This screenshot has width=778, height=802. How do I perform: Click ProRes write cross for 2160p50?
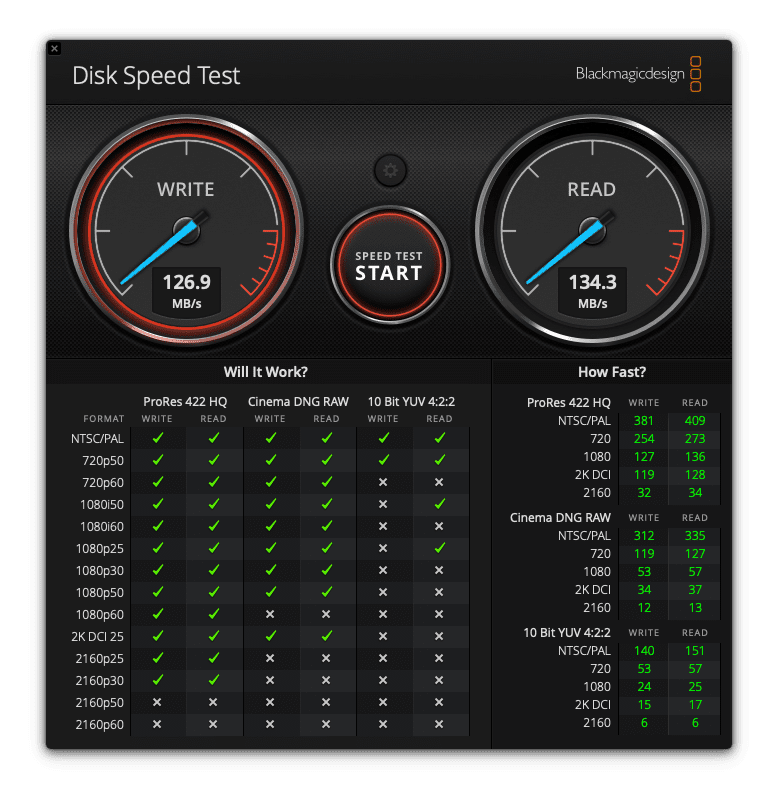pos(157,702)
